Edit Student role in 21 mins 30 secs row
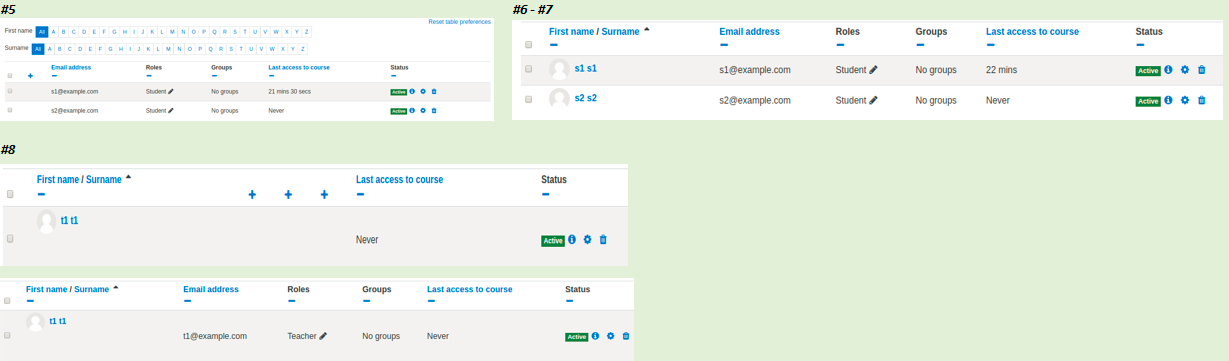 170,91
